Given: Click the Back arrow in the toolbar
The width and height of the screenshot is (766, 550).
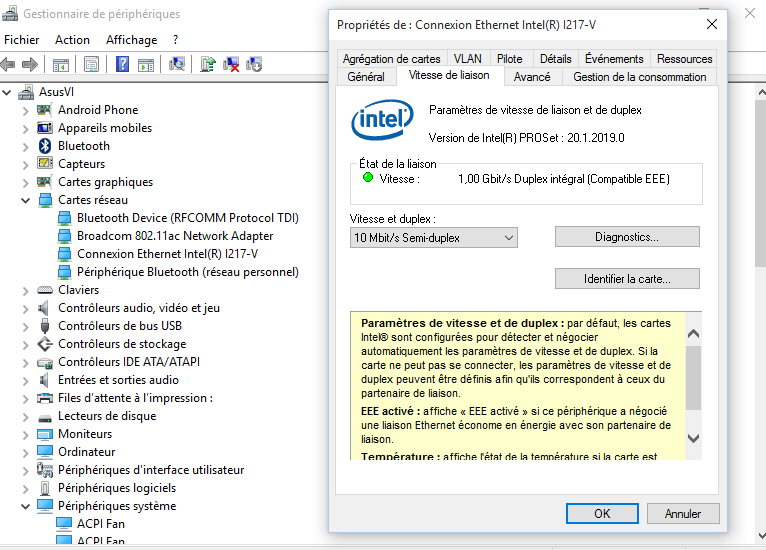Looking at the screenshot, I should 8,64.
